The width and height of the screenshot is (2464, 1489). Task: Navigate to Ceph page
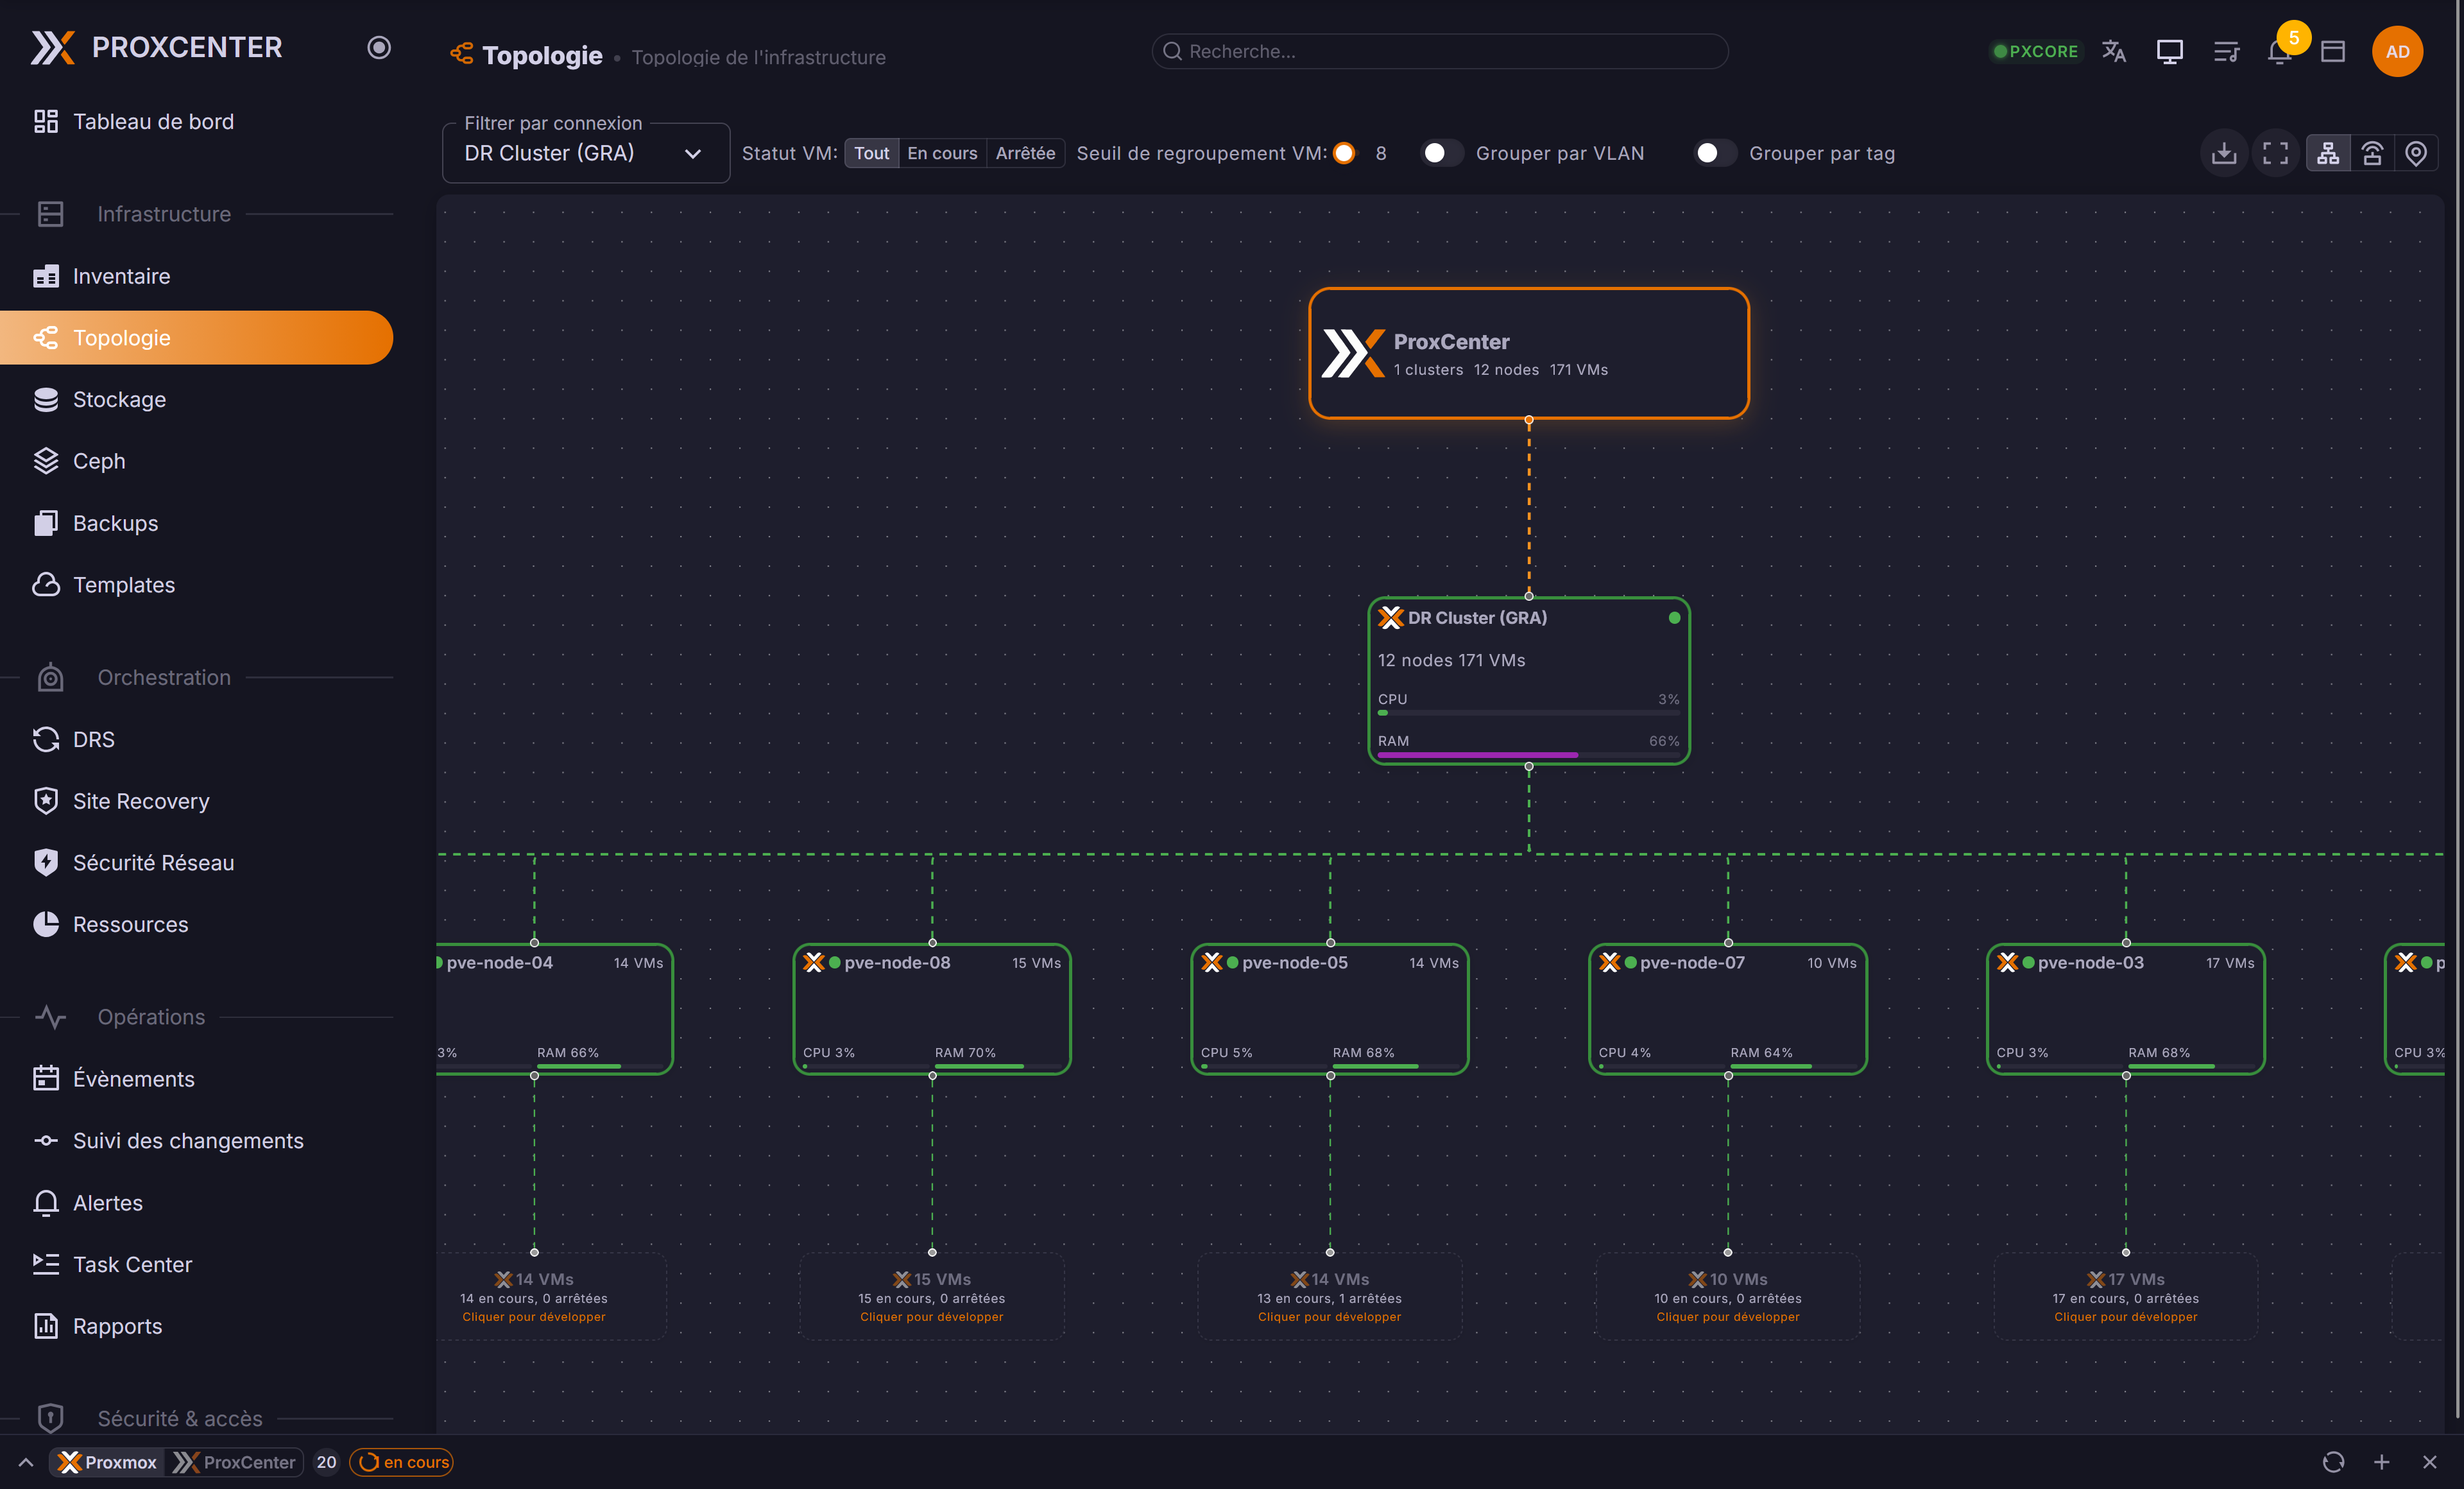[196, 461]
